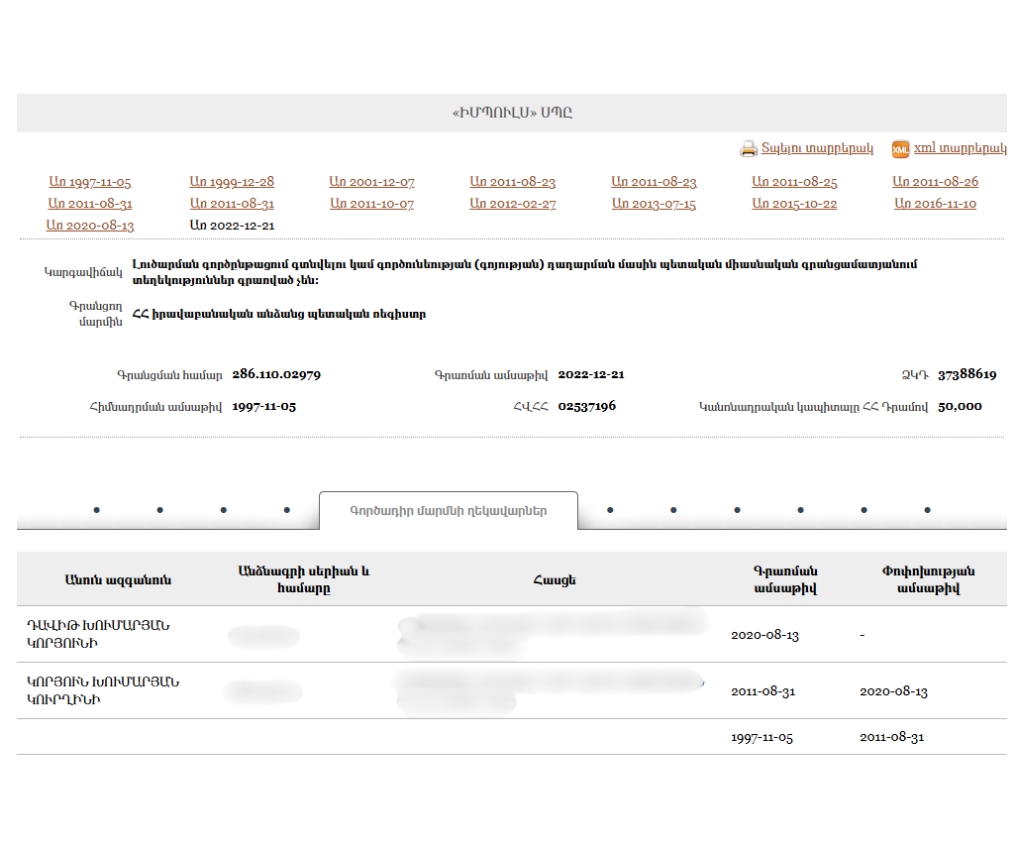Screen dimensions: 1015x858
Task: Open the 2016-11-10 version link
Action: point(935,204)
